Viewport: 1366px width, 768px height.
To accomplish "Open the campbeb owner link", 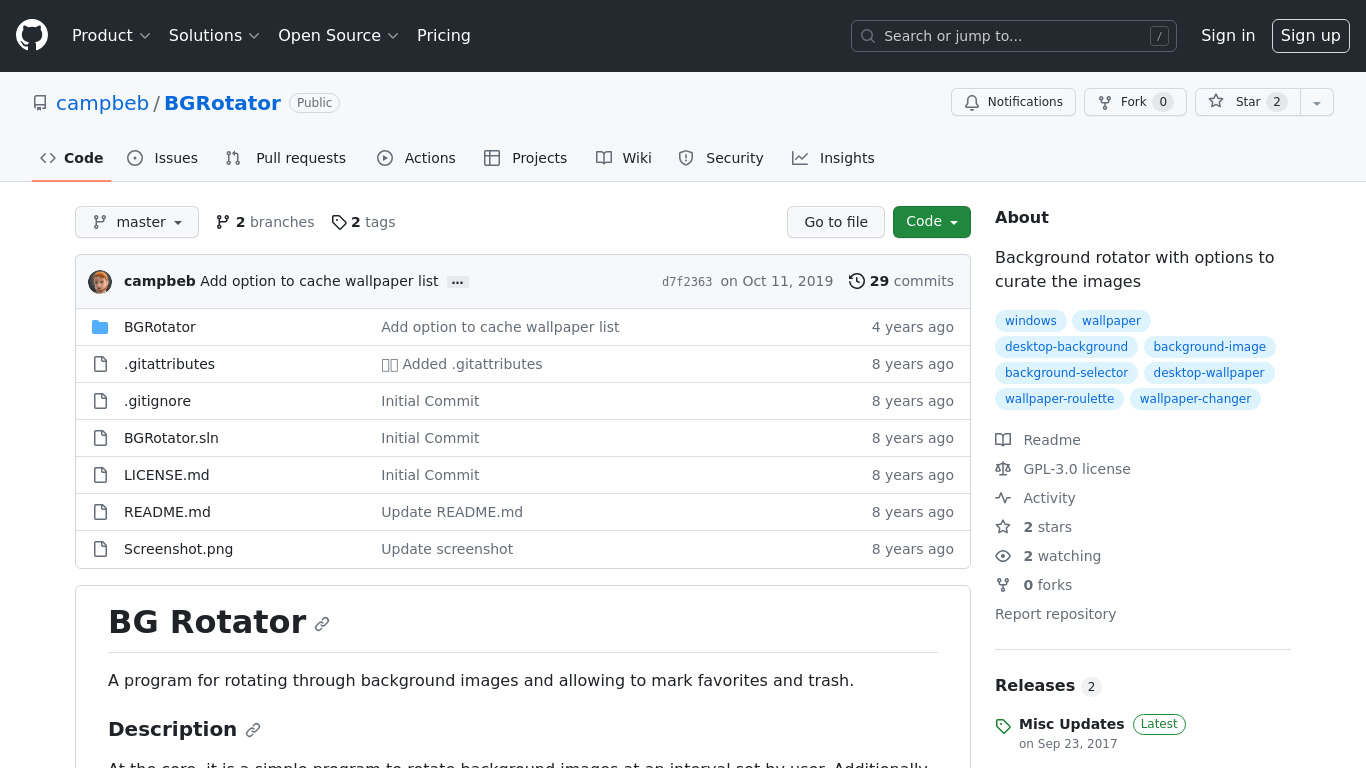I will point(102,103).
